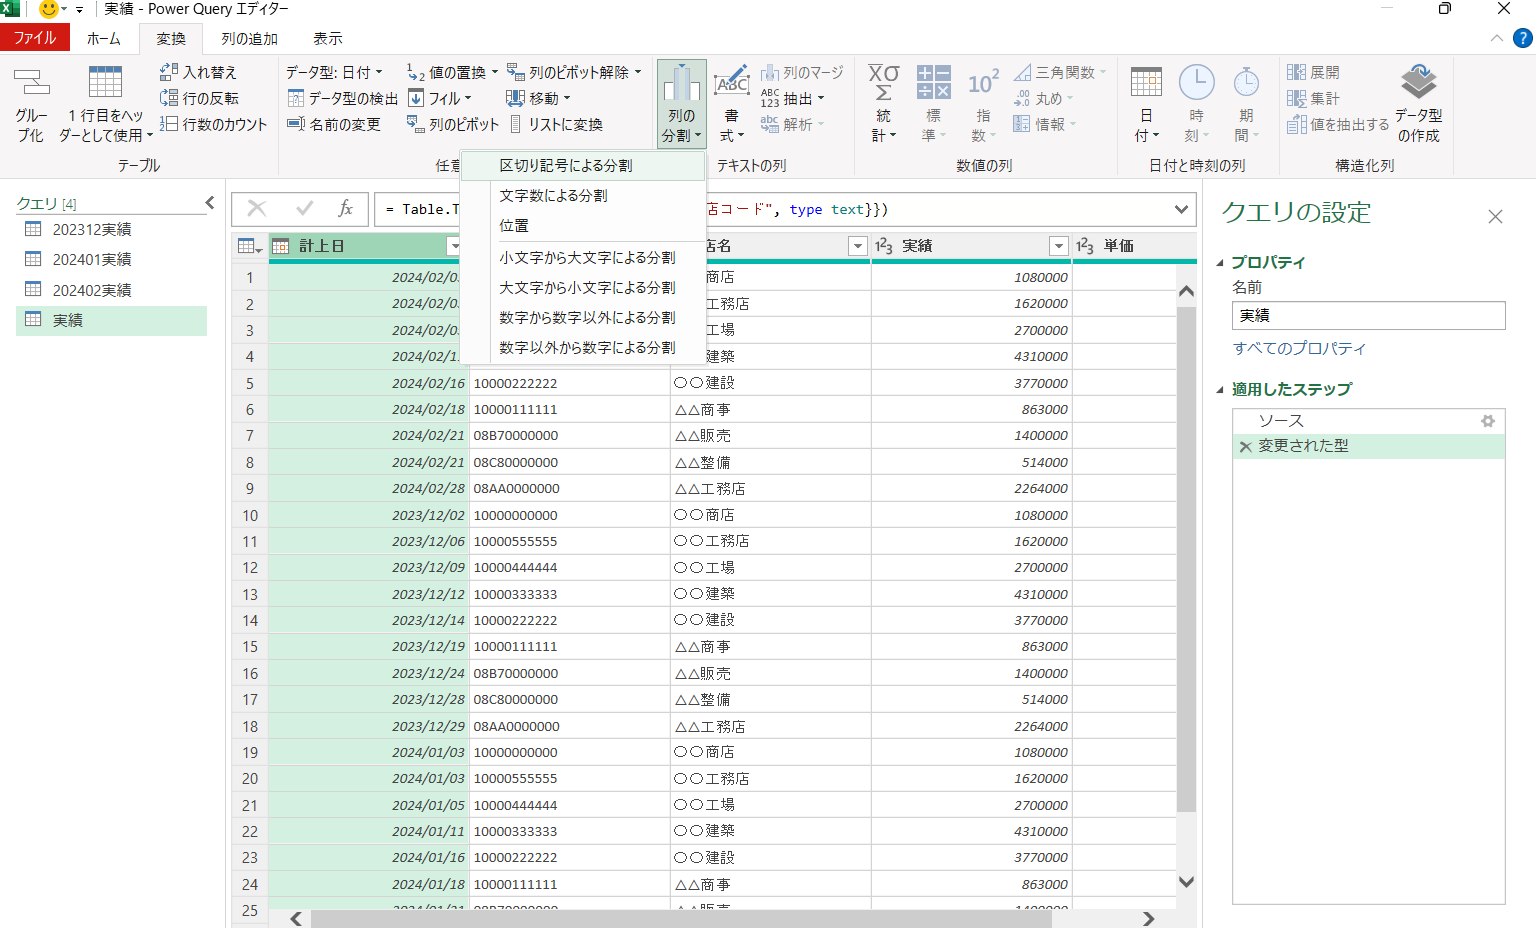Viewport: 1536px width, 928px height.
Task: Open すべてのプロパティ link
Action: (x=1299, y=348)
